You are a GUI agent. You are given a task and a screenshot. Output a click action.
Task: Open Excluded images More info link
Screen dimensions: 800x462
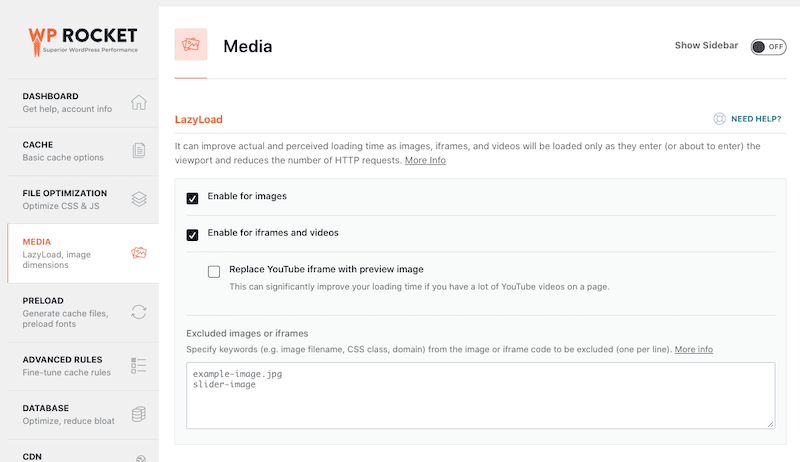(693, 349)
